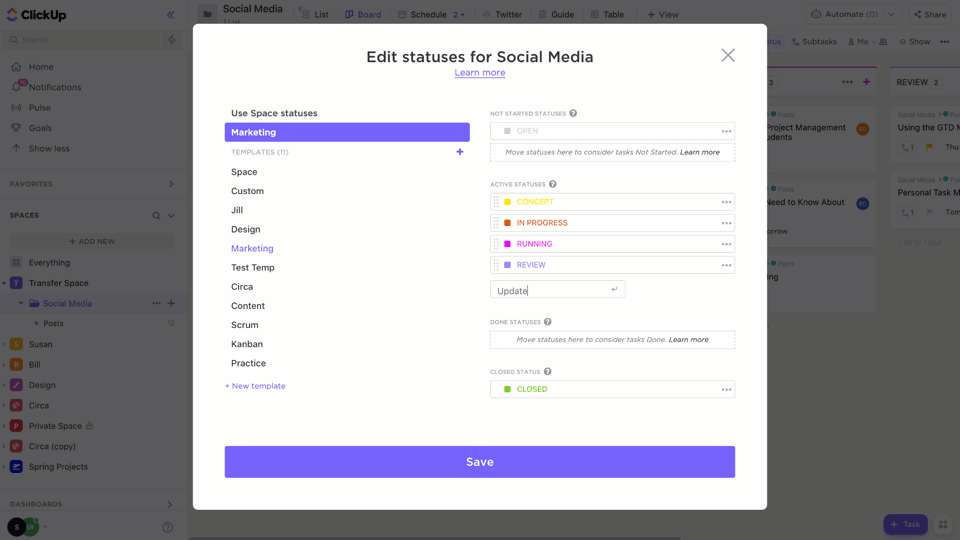Choose the Kanban template

(x=247, y=344)
